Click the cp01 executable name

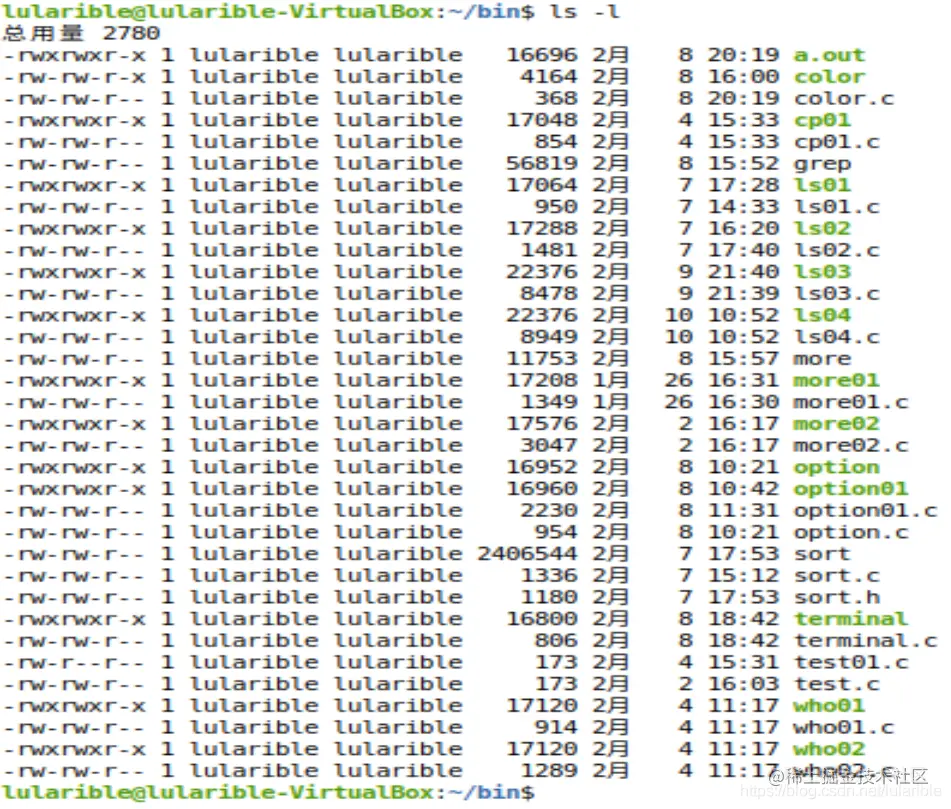[821, 120]
